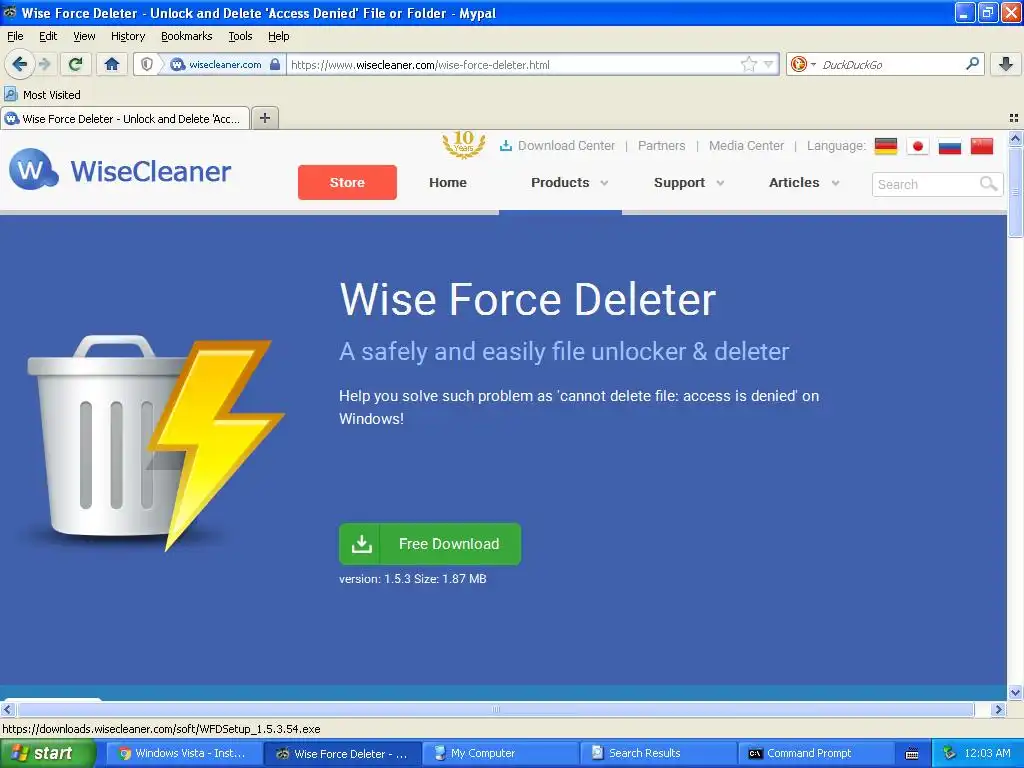The height and width of the screenshot is (768, 1024).
Task: Select the Wise Force Deleter browser tab
Action: (125, 119)
